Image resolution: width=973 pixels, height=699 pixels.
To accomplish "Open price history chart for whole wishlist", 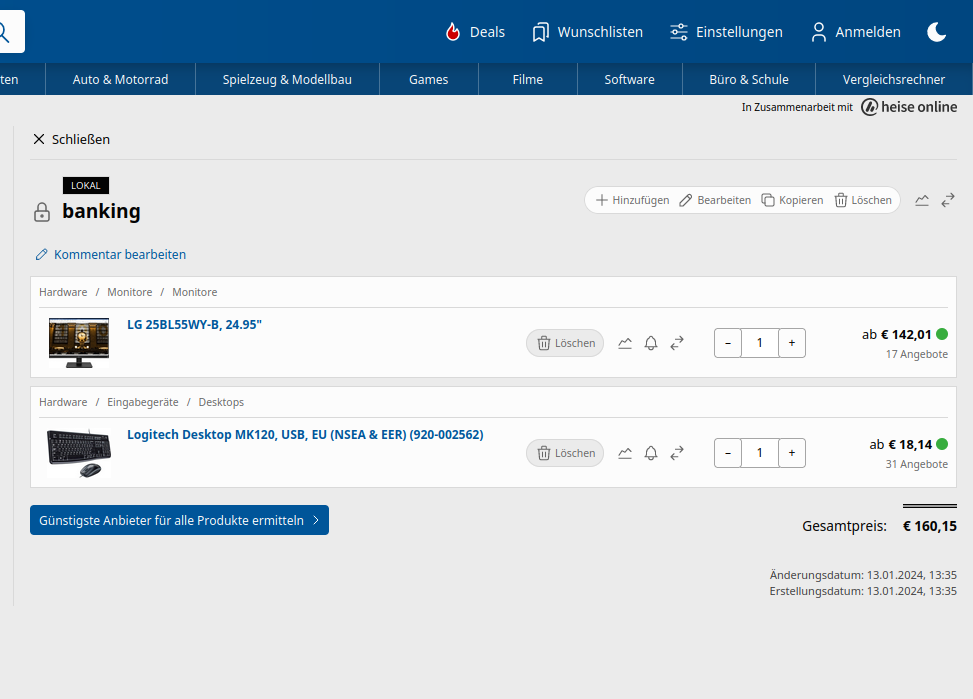I will click(x=922, y=200).
